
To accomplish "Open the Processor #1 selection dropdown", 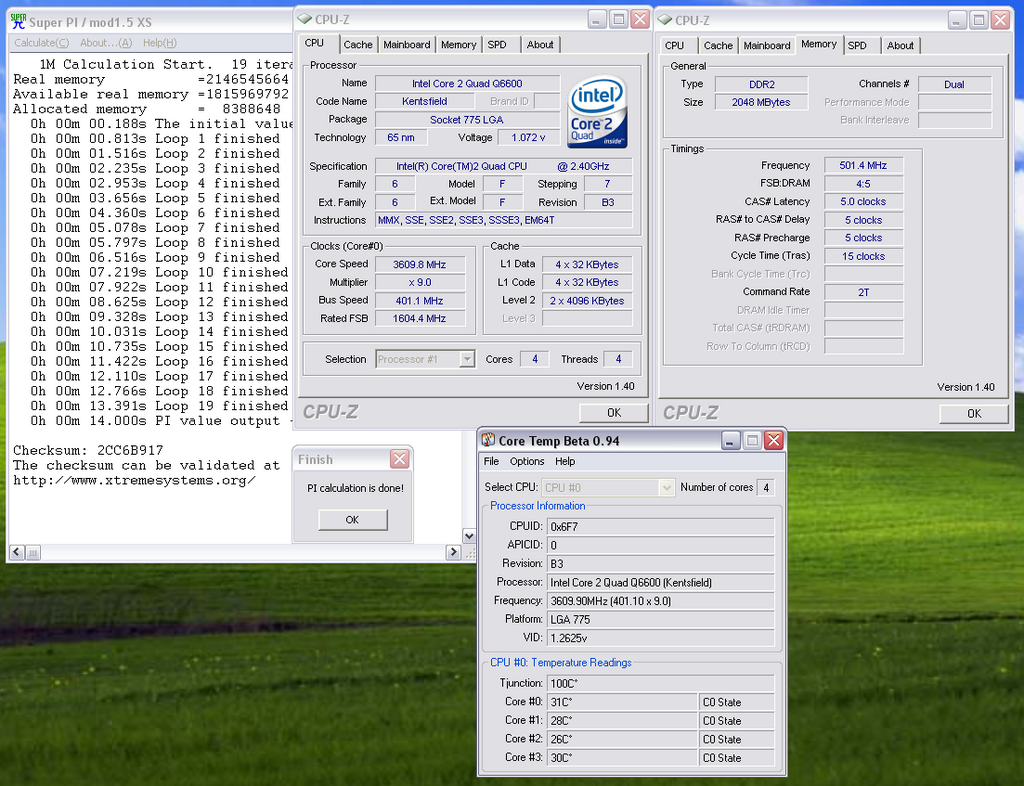I will tap(467, 359).
